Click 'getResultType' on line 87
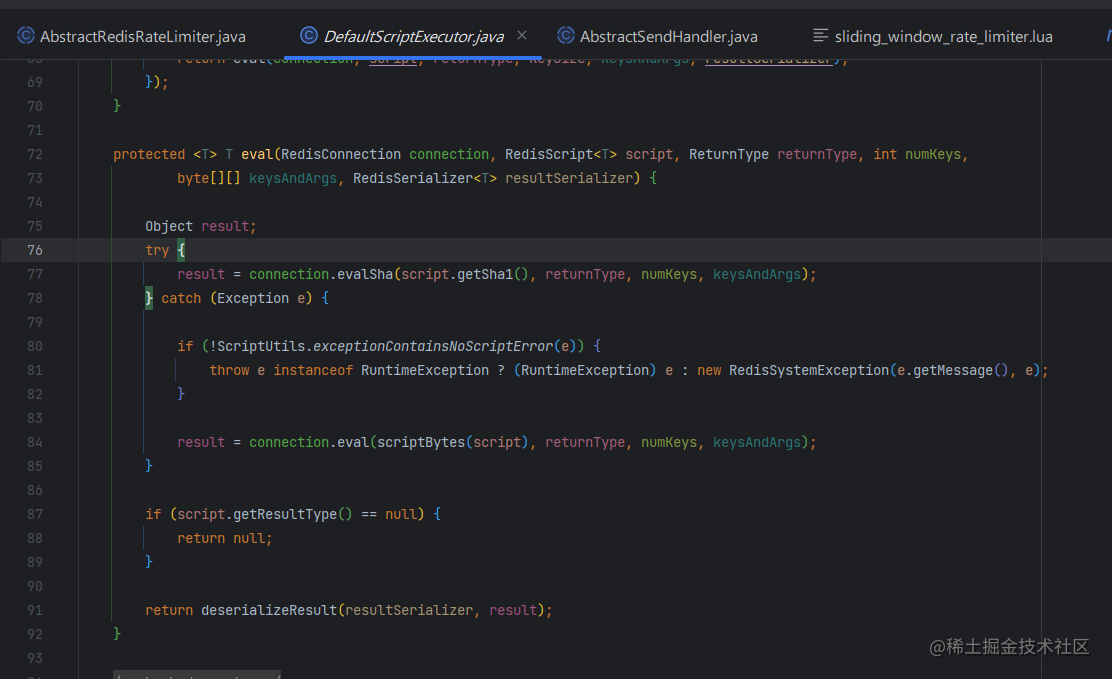Image resolution: width=1112 pixels, height=679 pixels. pos(285,514)
